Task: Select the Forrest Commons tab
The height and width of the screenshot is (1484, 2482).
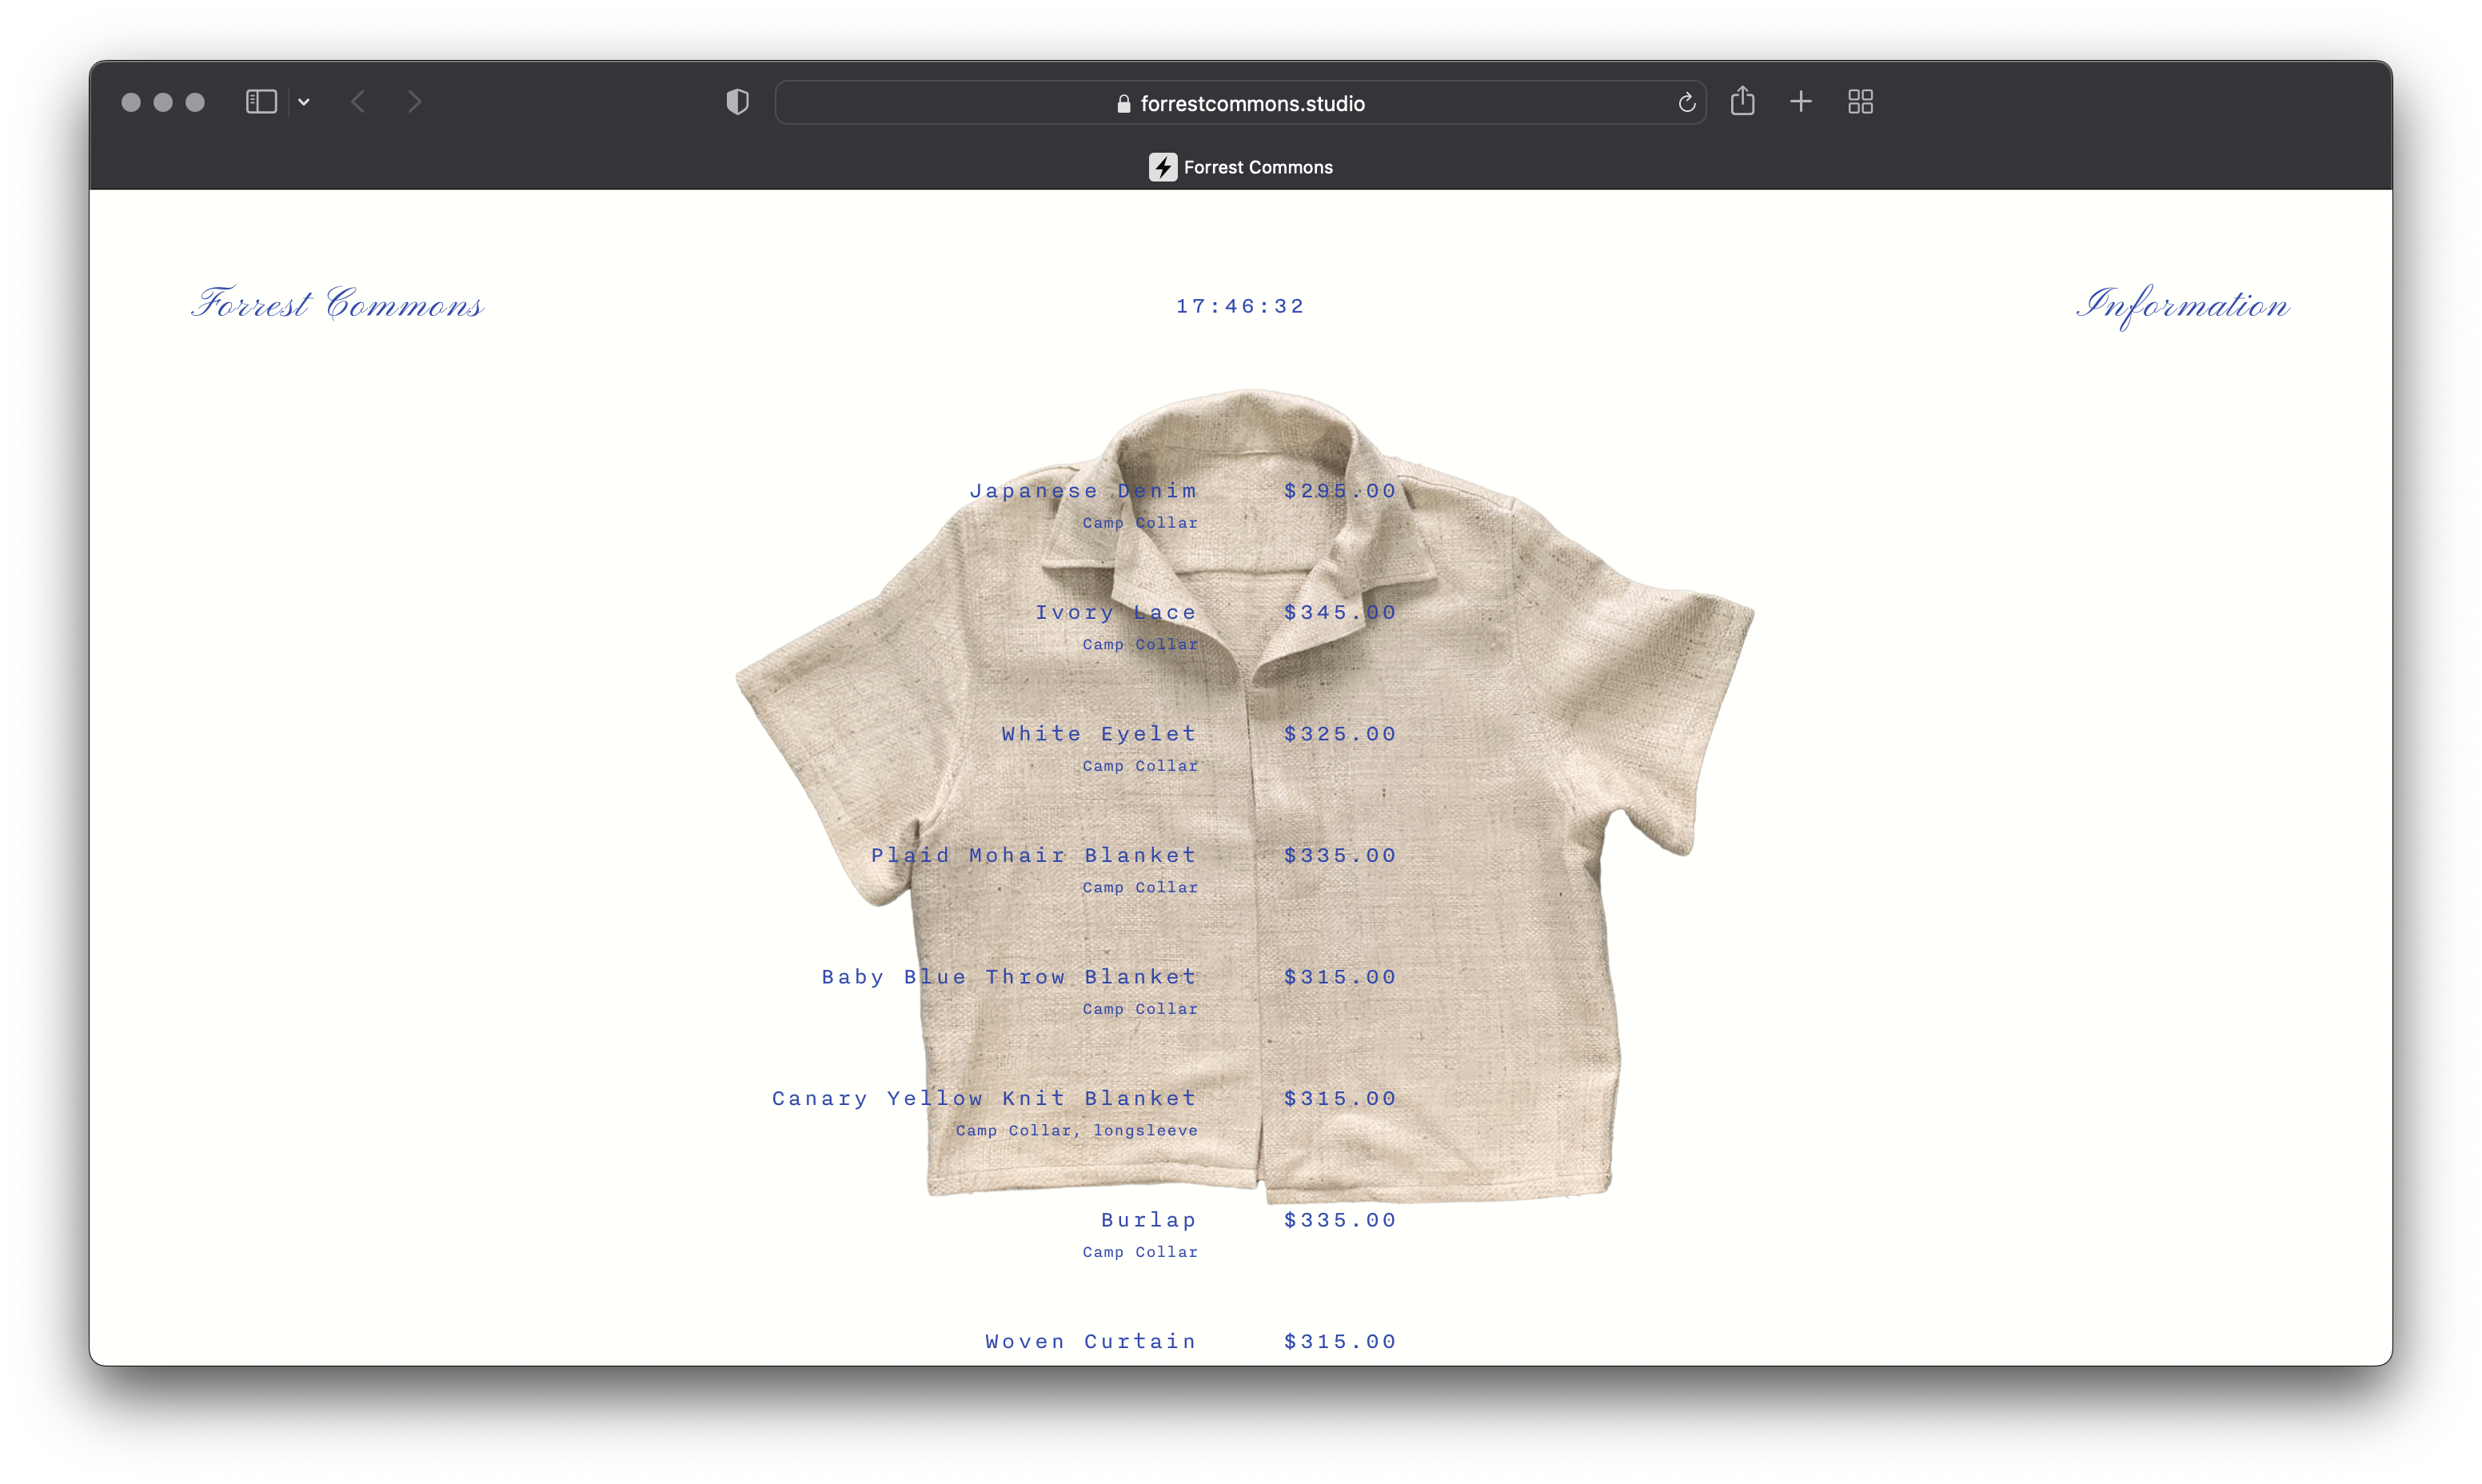Action: tap(1240, 167)
